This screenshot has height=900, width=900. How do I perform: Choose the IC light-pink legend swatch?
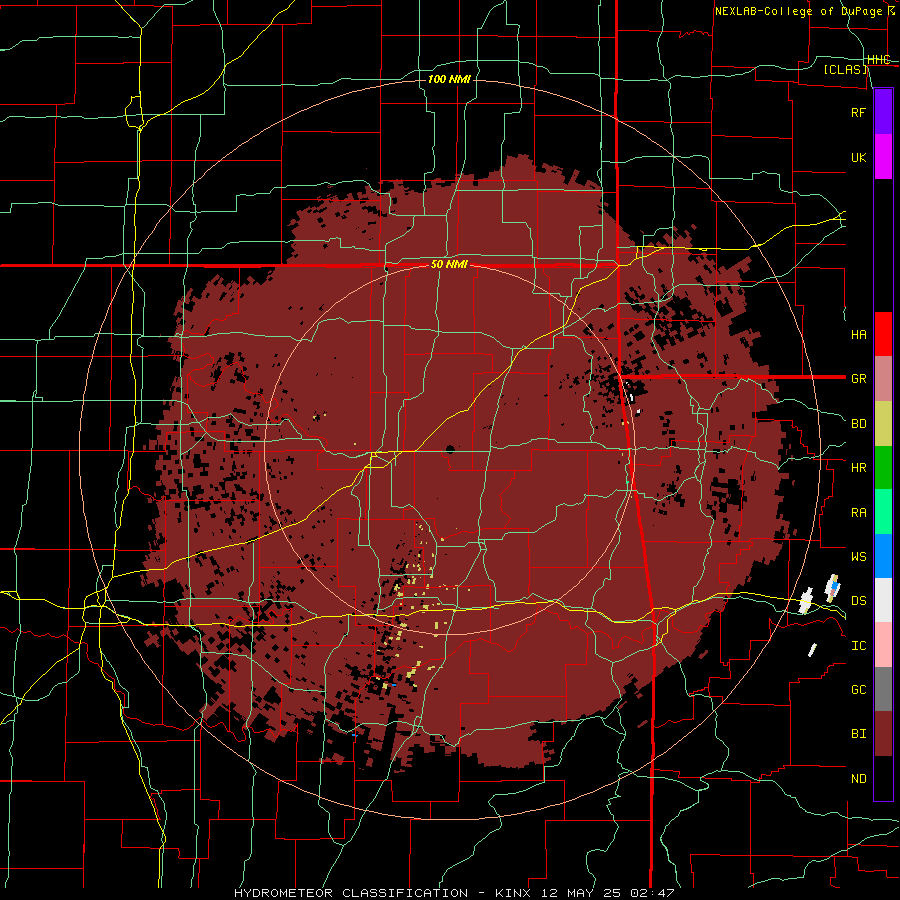tap(883, 645)
